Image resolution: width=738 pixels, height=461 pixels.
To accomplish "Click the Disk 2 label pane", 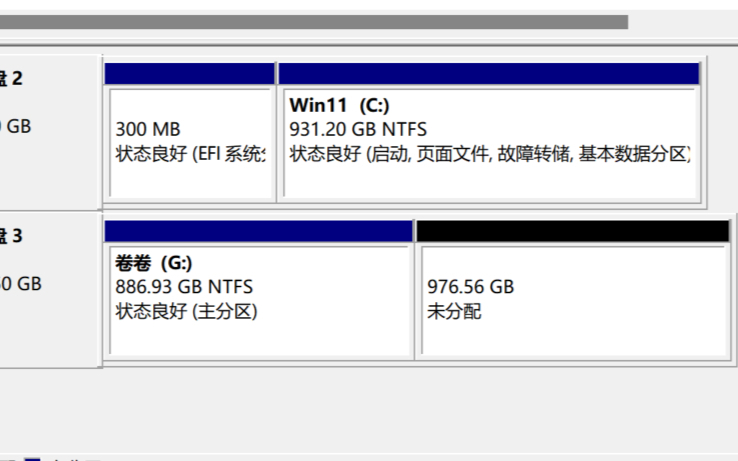I will pos(48,130).
